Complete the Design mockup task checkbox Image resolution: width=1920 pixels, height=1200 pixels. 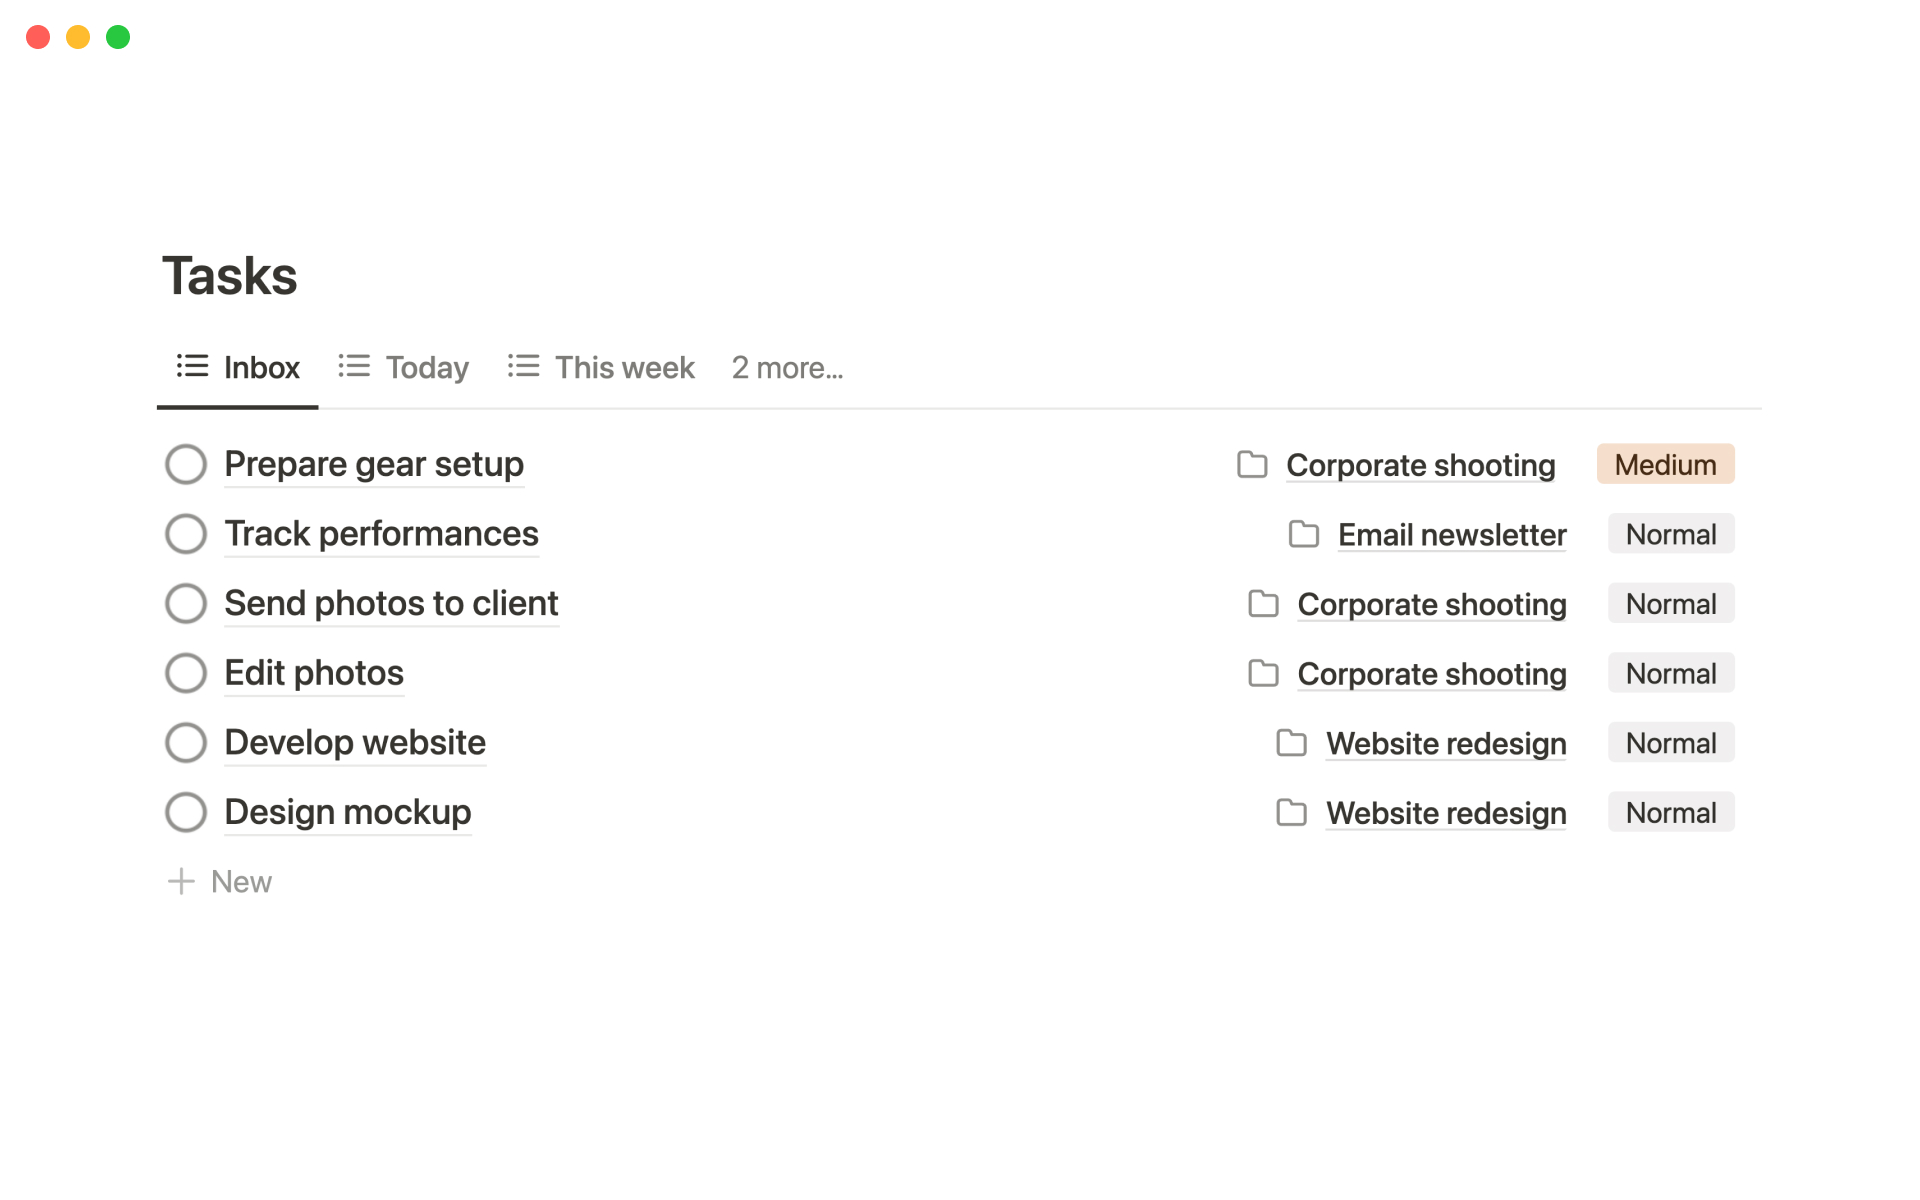(186, 812)
